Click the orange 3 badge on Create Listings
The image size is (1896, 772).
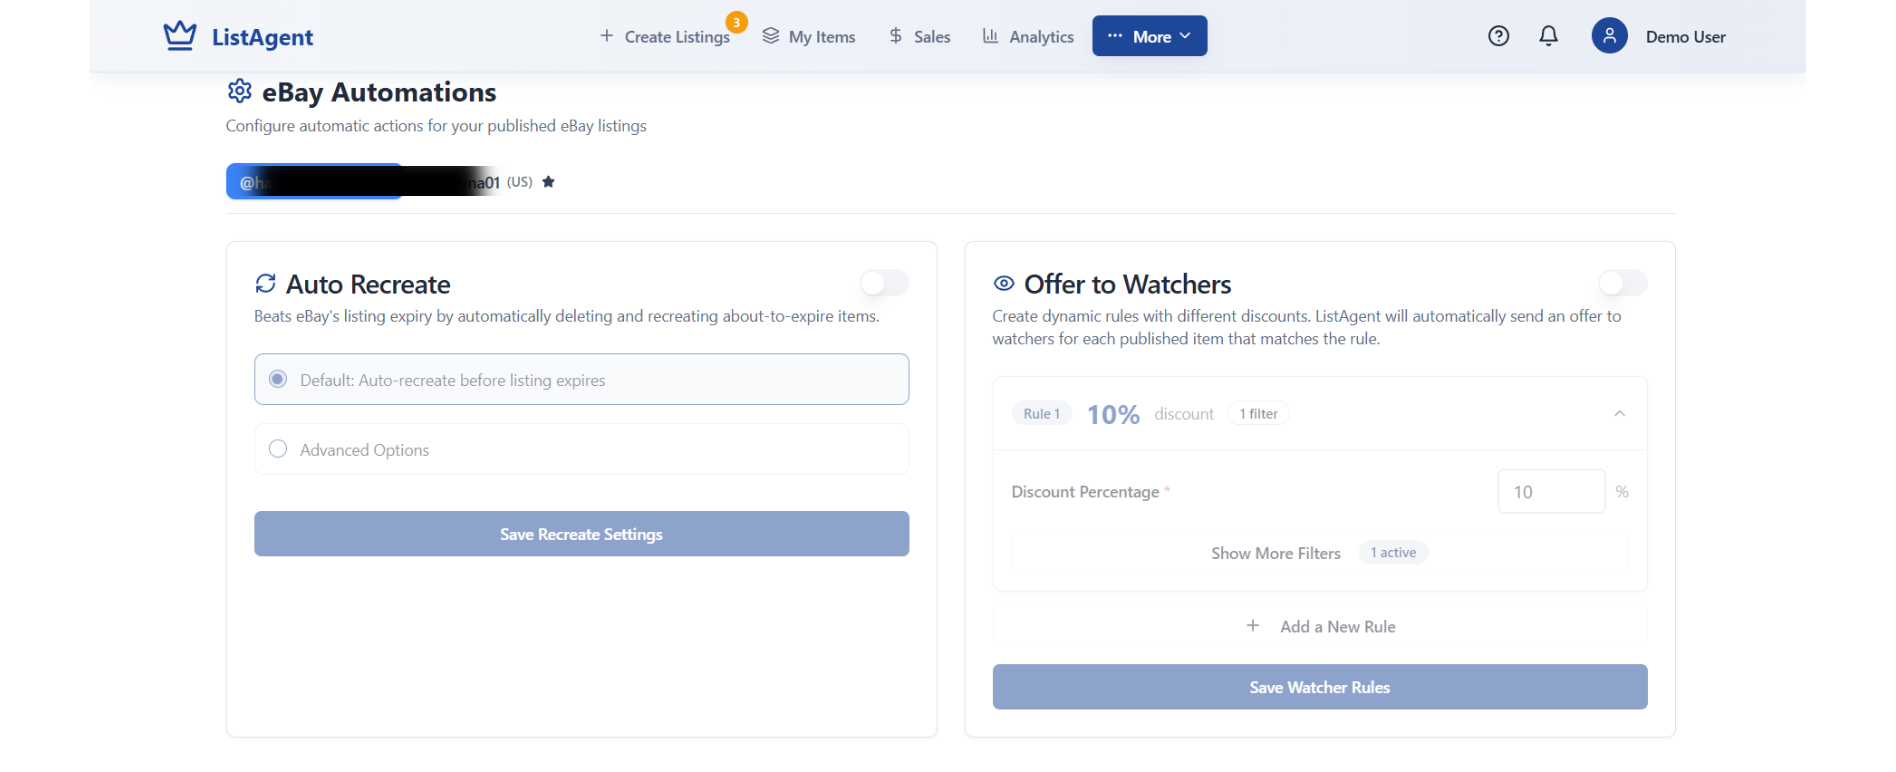(737, 22)
